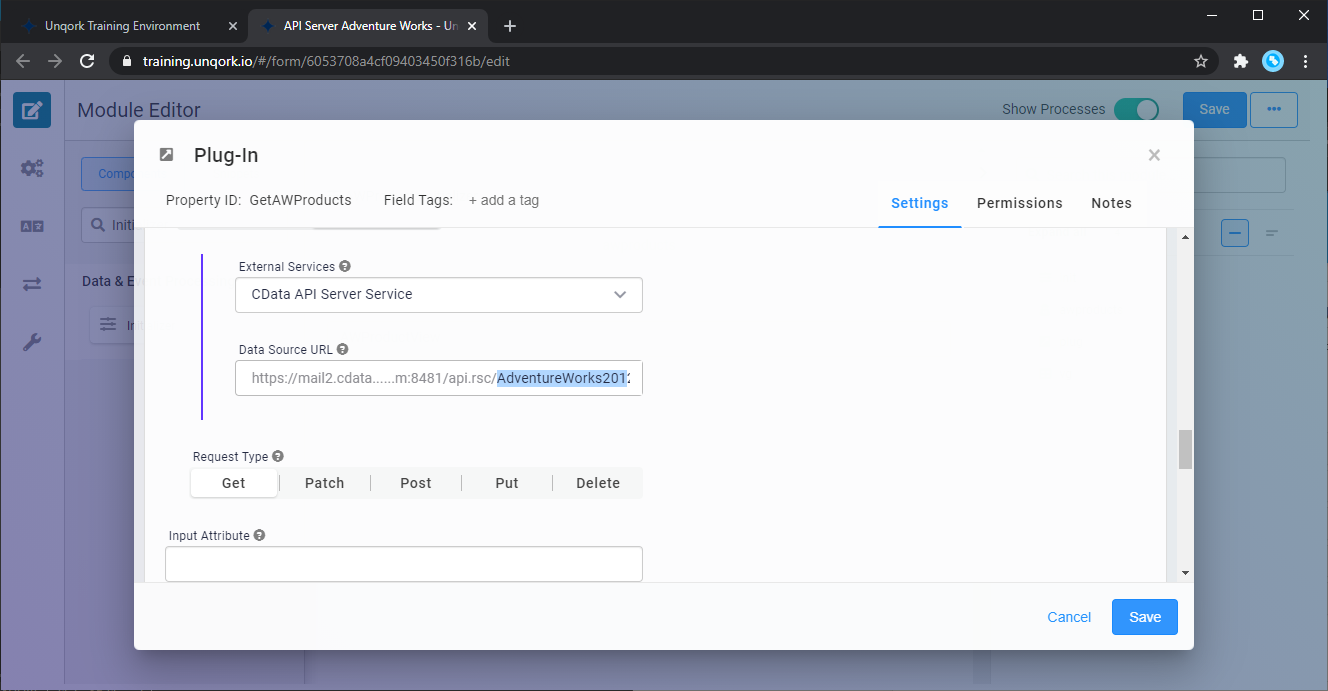Select the Post request type
1328x691 pixels.
click(415, 483)
